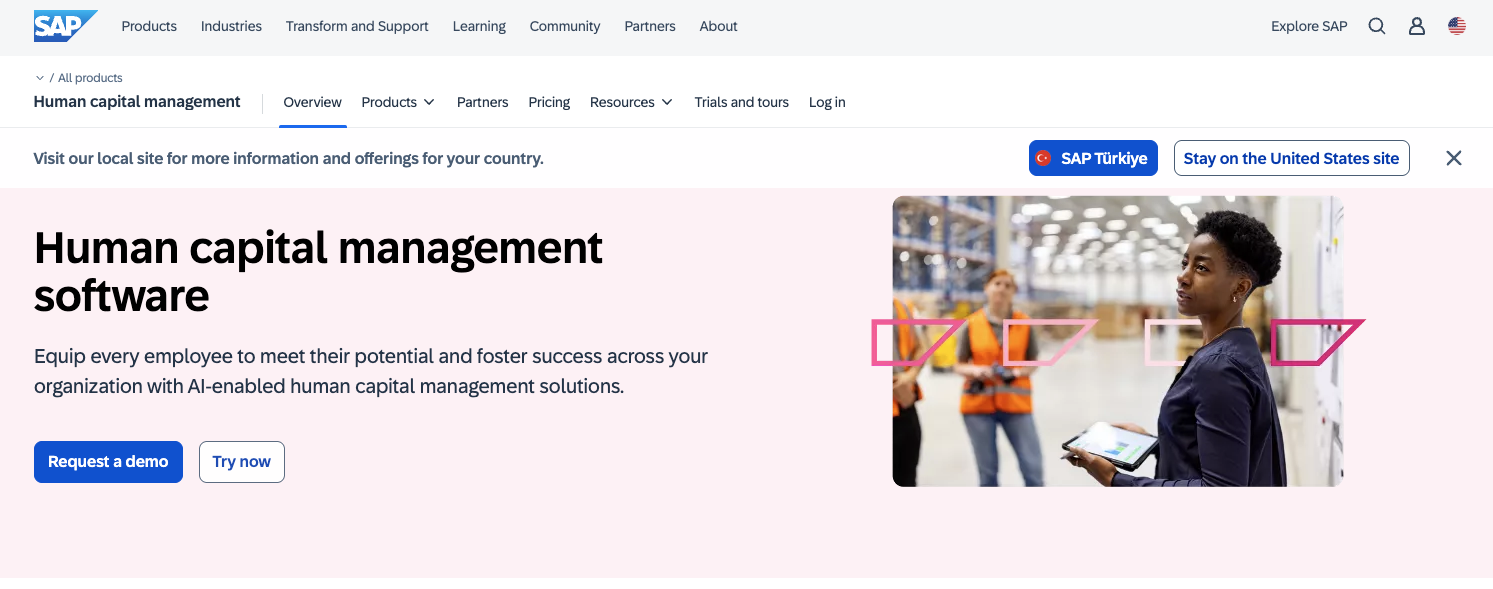
Task: Click the Try now button
Action: point(242,462)
